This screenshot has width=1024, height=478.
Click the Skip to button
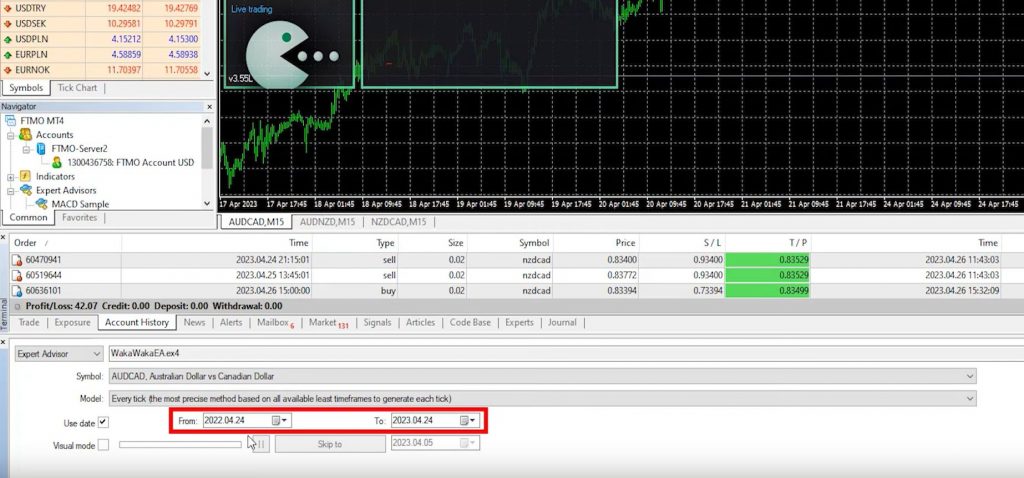(x=330, y=444)
